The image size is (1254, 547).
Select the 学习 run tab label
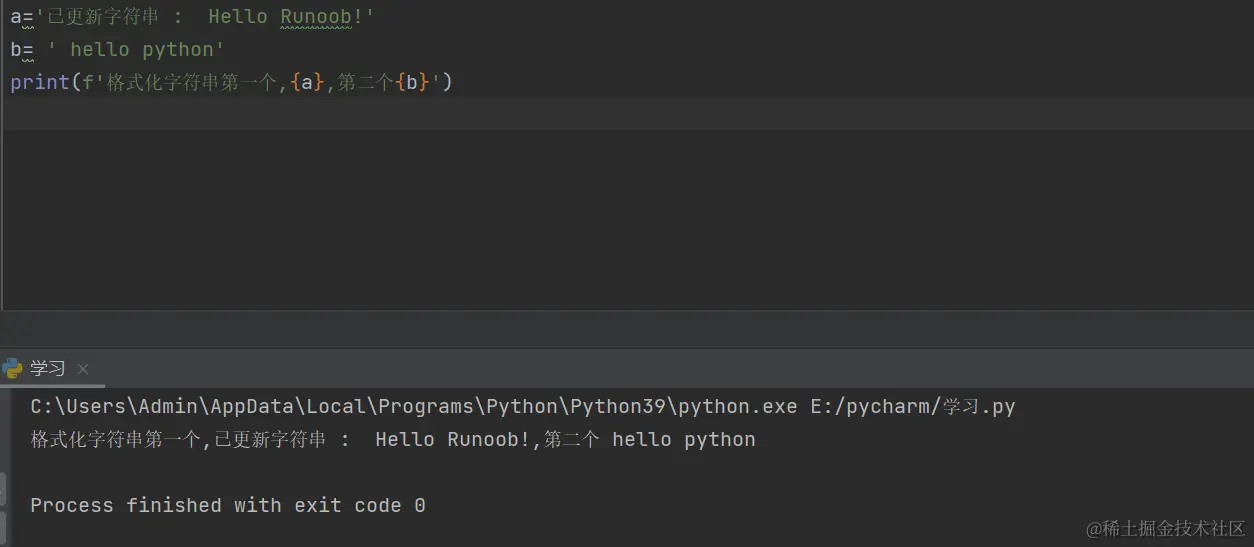(x=47, y=368)
